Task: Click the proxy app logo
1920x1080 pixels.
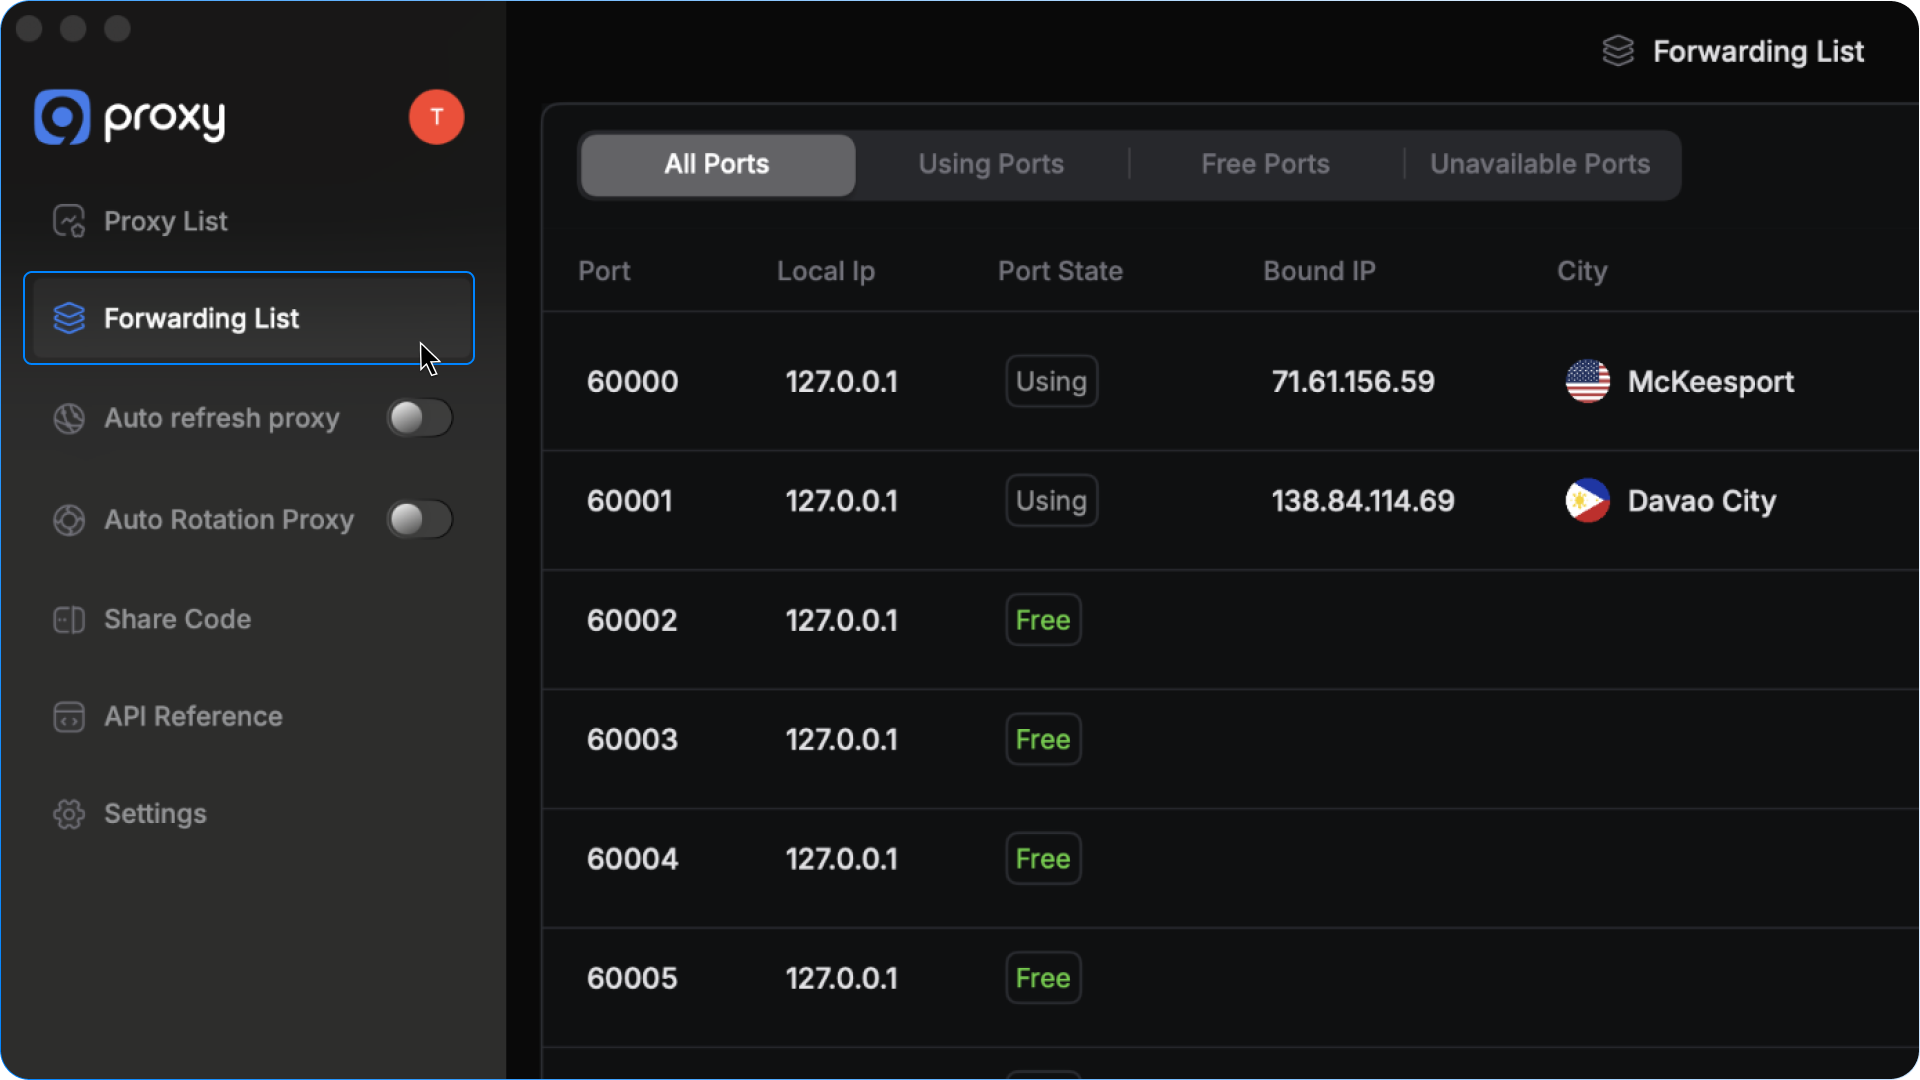Action: point(62,117)
